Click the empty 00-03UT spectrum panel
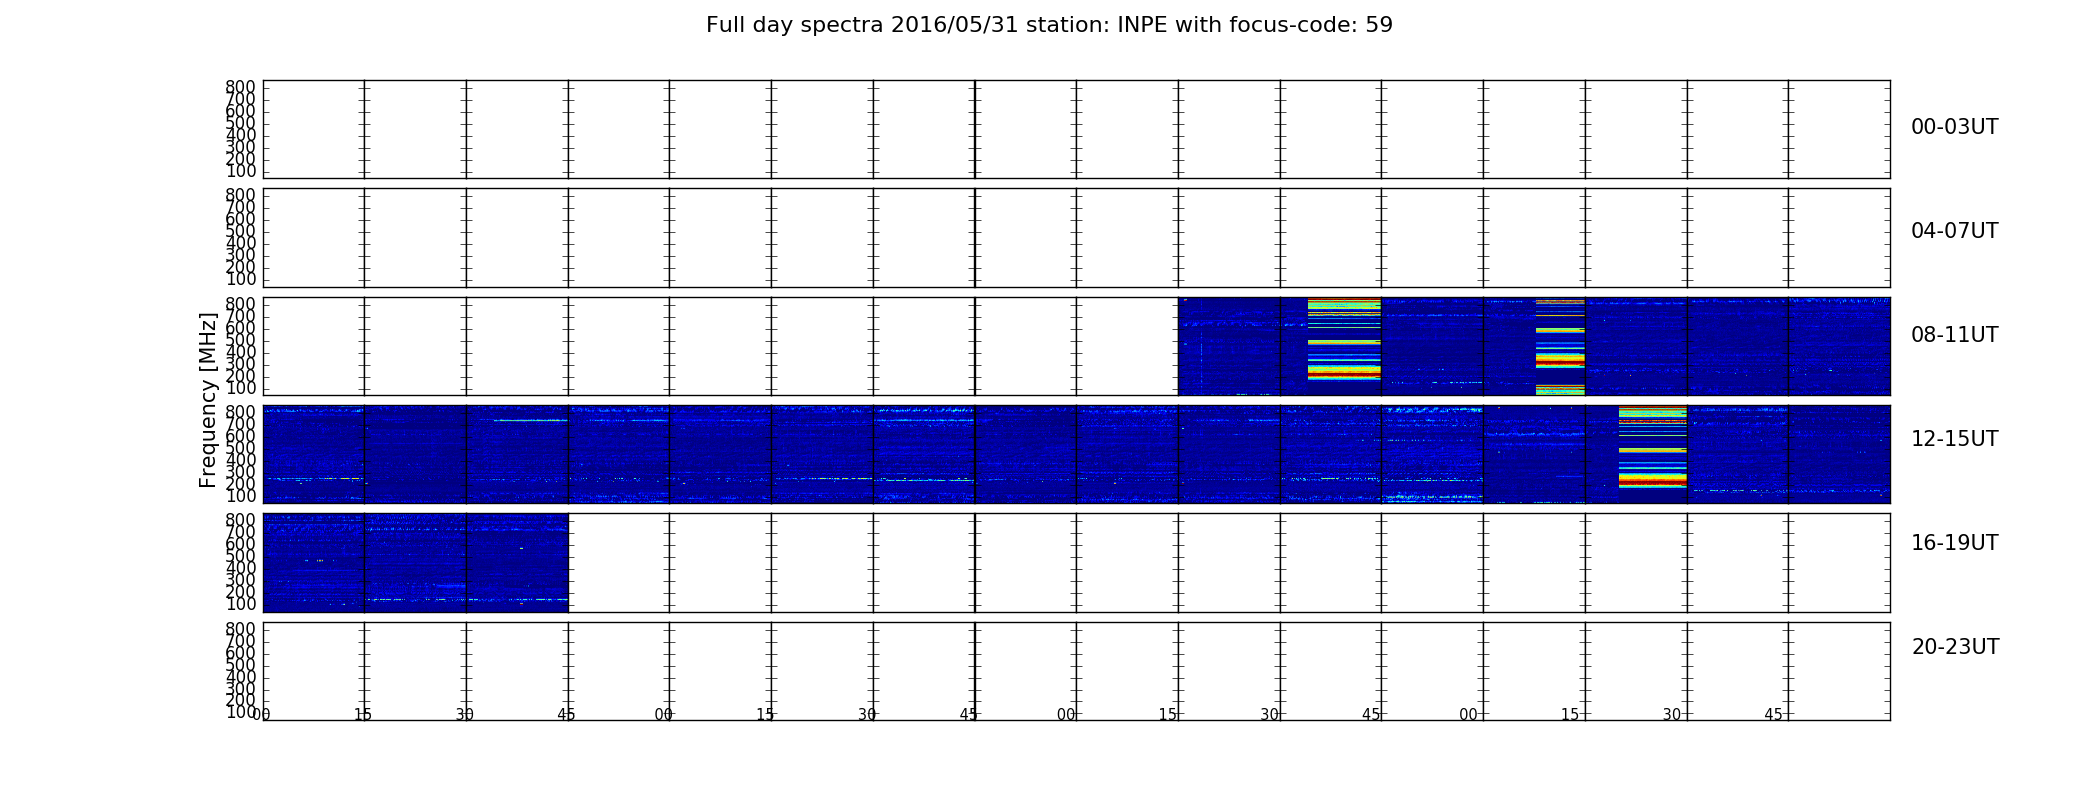Screen dimensions: 2100x800 click(1076, 129)
